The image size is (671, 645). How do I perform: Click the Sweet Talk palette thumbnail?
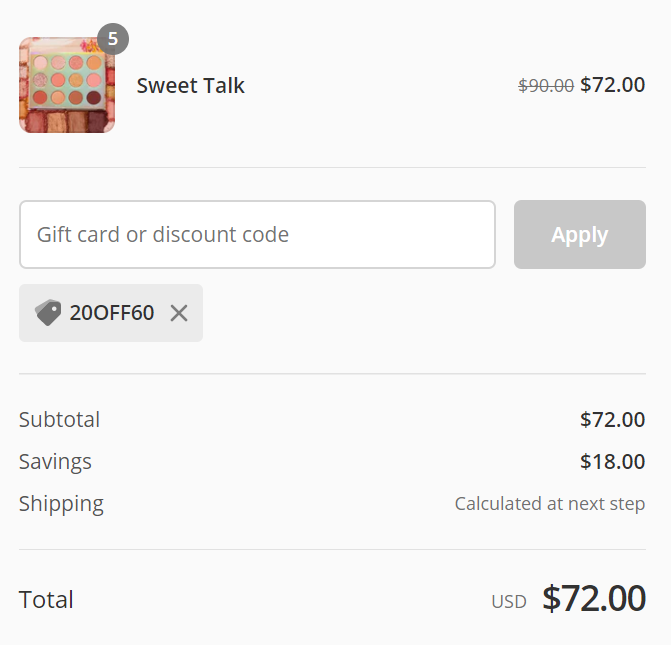click(x=67, y=85)
